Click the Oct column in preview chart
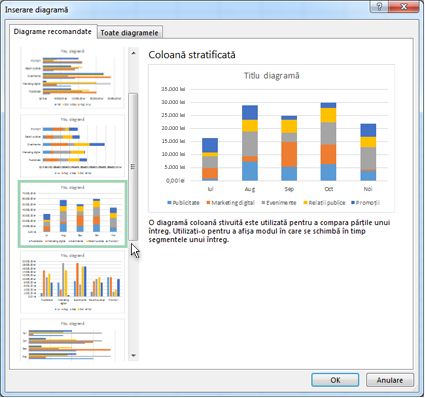 (x=328, y=142)
